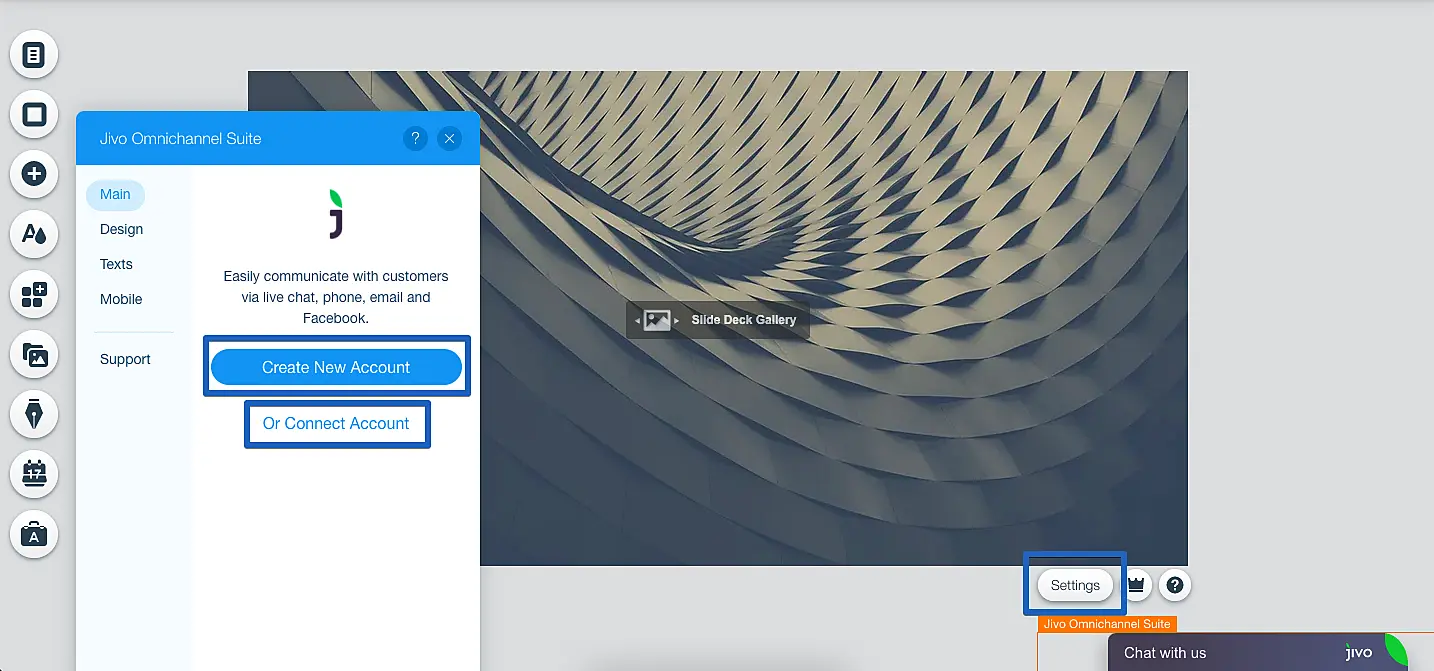Open the Background panel icon in sidebar
This screenshot has height=671, width=1434.
click(x=34, y=114)
